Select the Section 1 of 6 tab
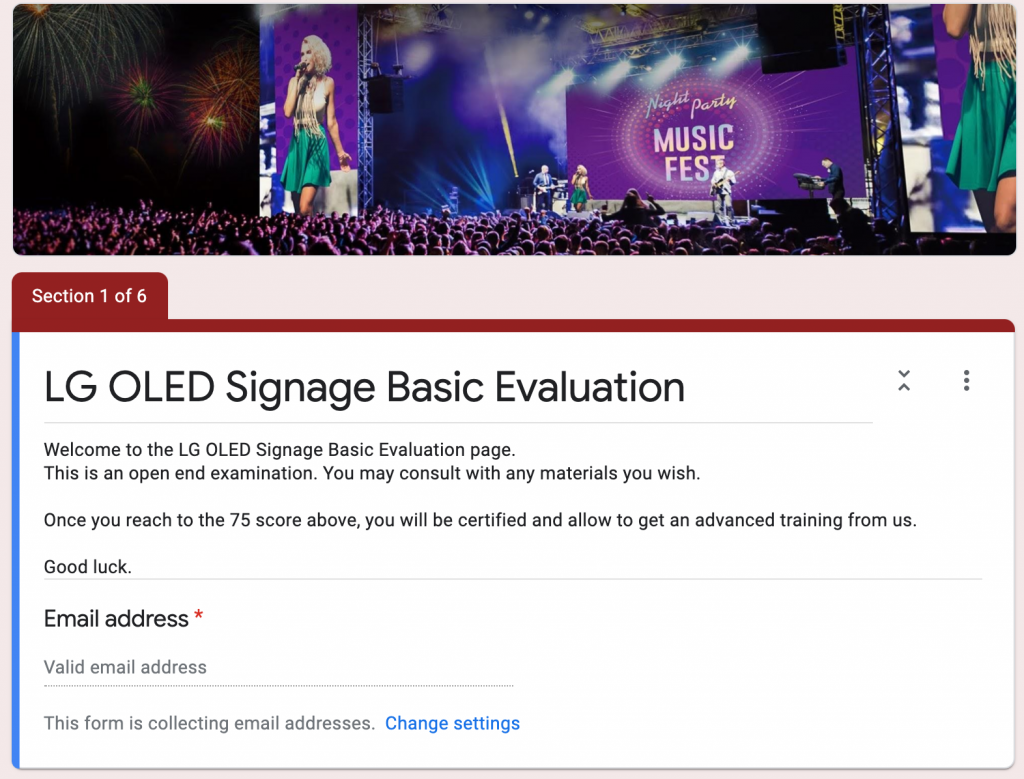The image size is (1024, 779). point(89,296)
